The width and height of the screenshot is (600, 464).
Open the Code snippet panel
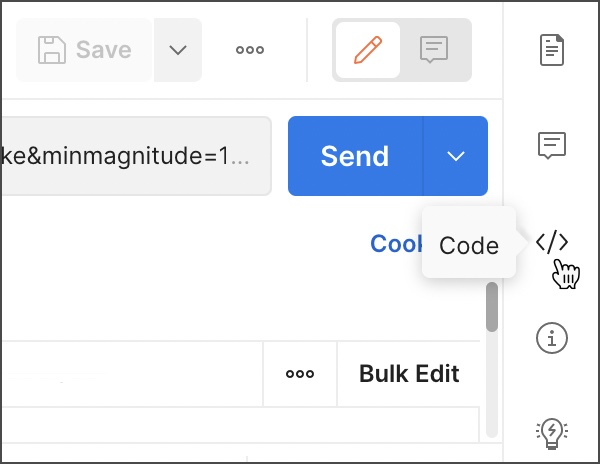[x=552, y=242]
